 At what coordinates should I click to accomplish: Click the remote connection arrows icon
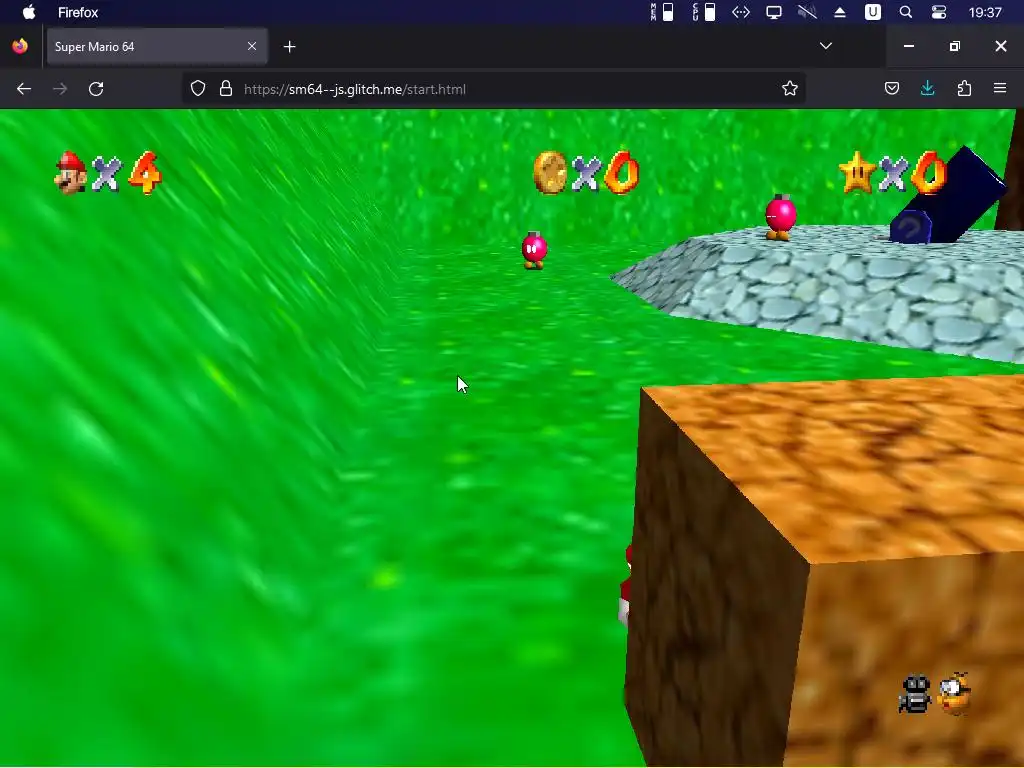click(x=741, y=12)
